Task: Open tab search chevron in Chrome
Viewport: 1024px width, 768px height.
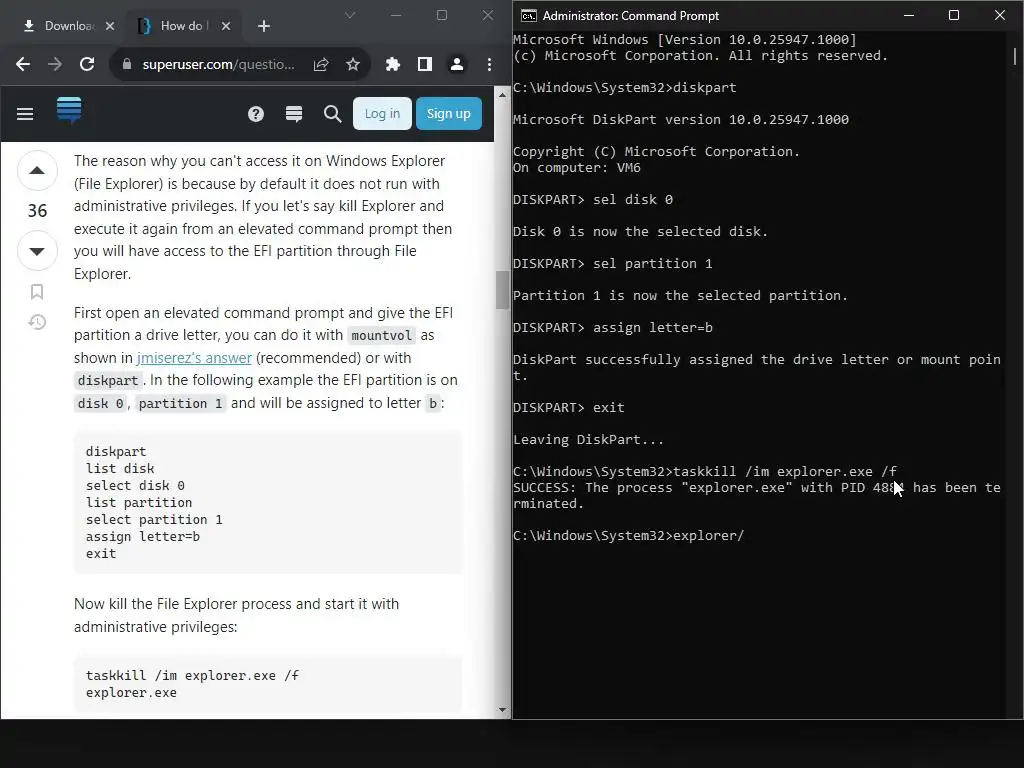Action: click(350, 15)
